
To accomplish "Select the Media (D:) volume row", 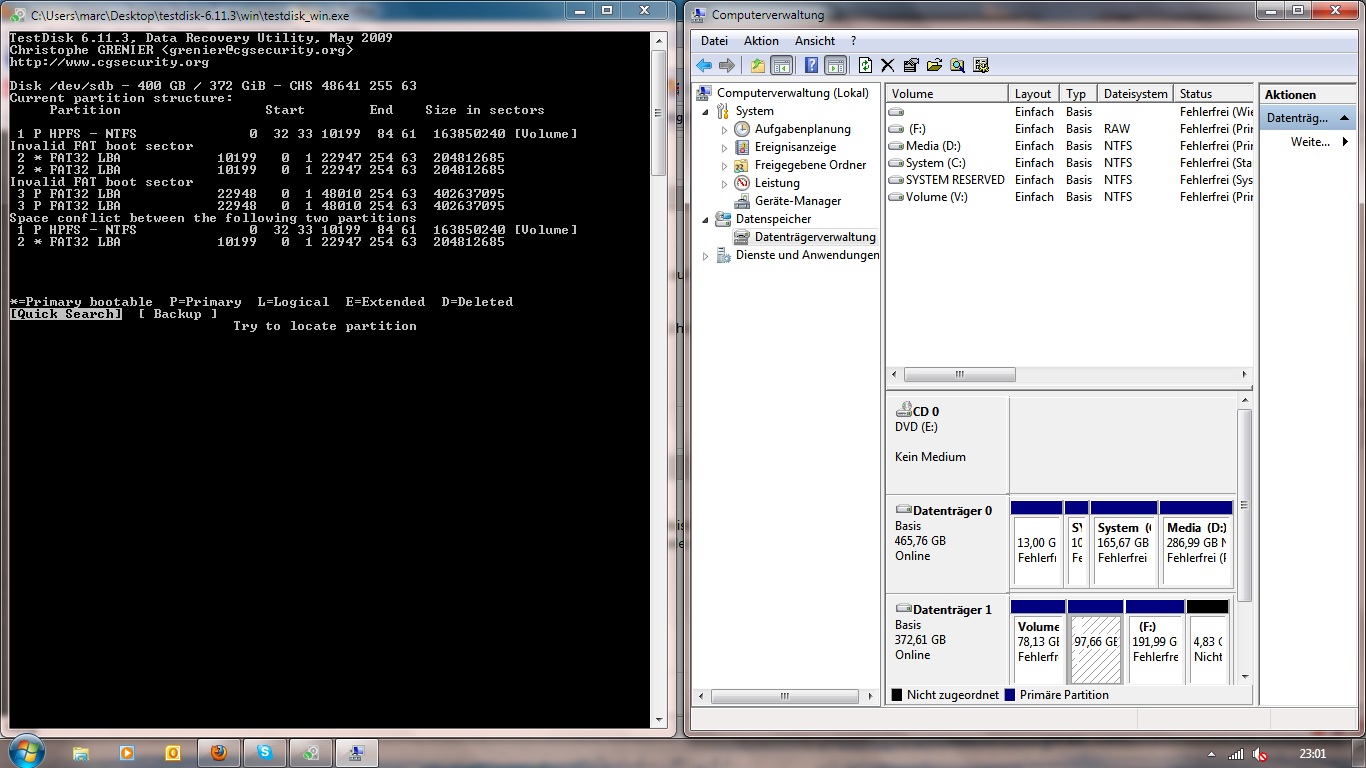I will pos(1069,146).
